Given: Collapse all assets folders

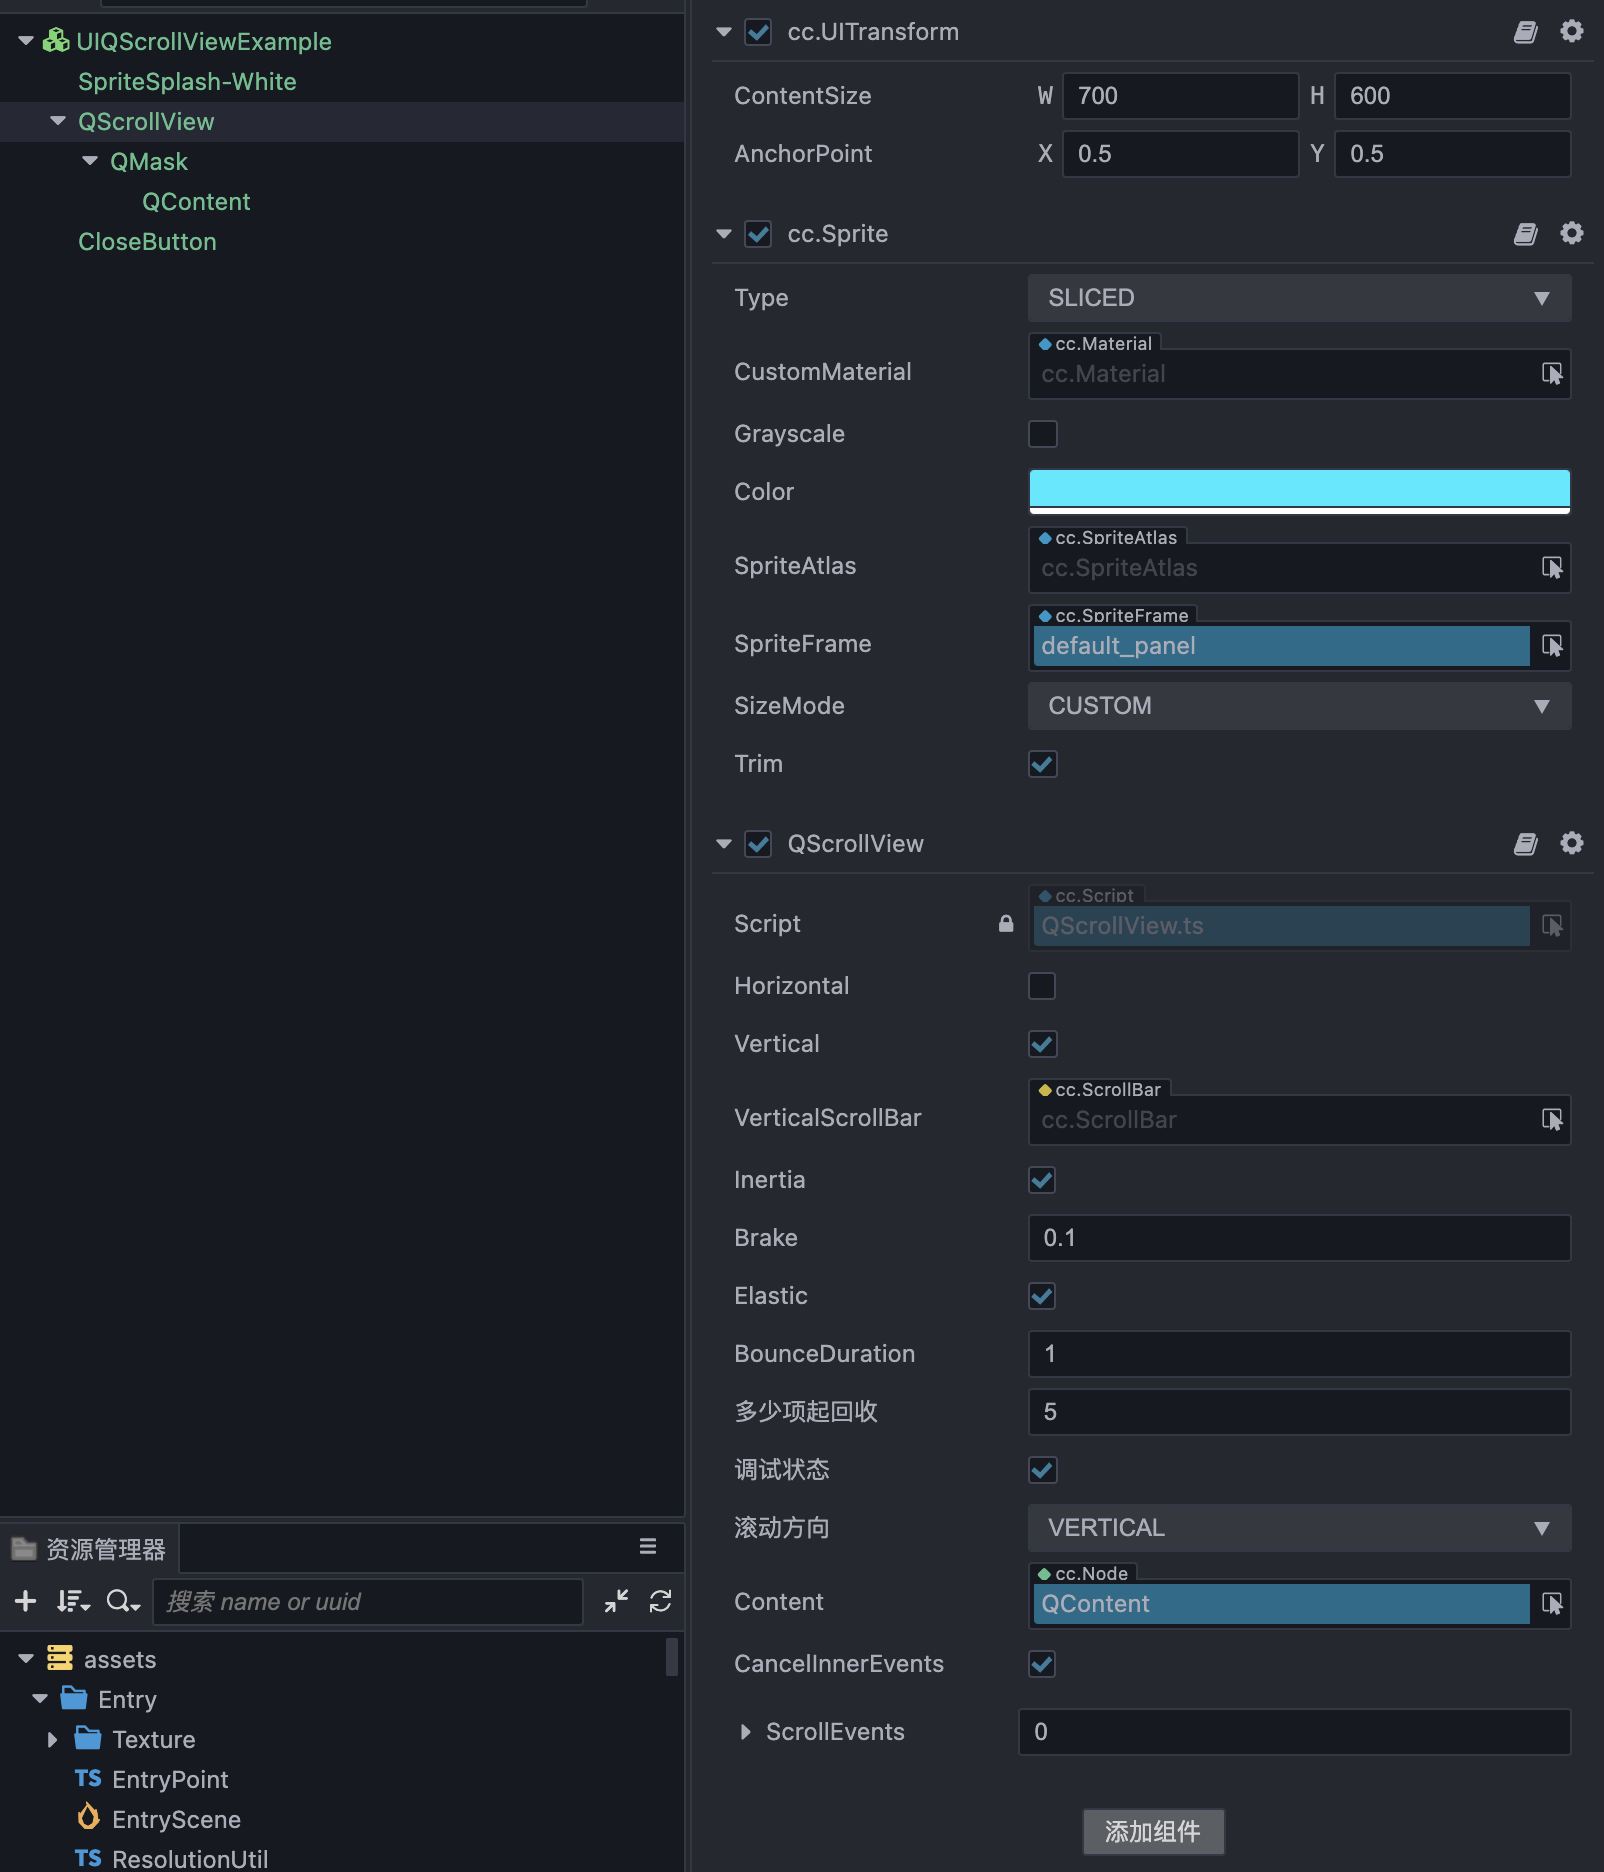Looking at the screenshot, I should click(x=616, y=1601).
